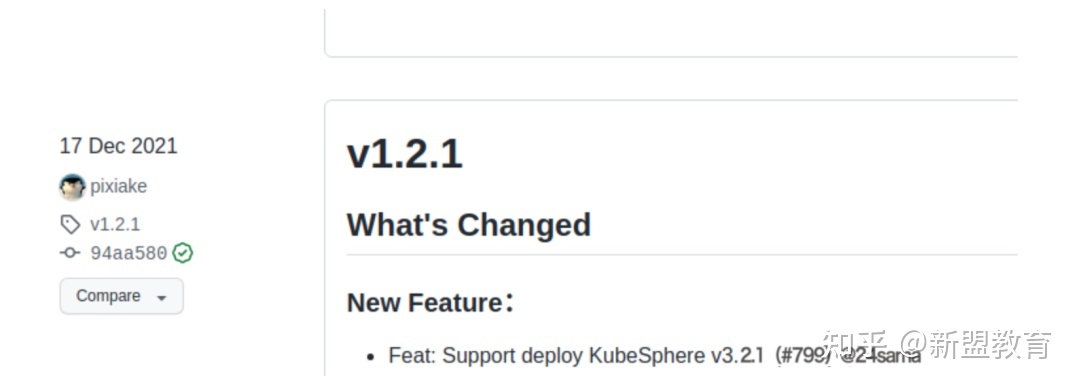
Task: Click the 17 Dec 2021 release date
Action: tap(118, 146)
